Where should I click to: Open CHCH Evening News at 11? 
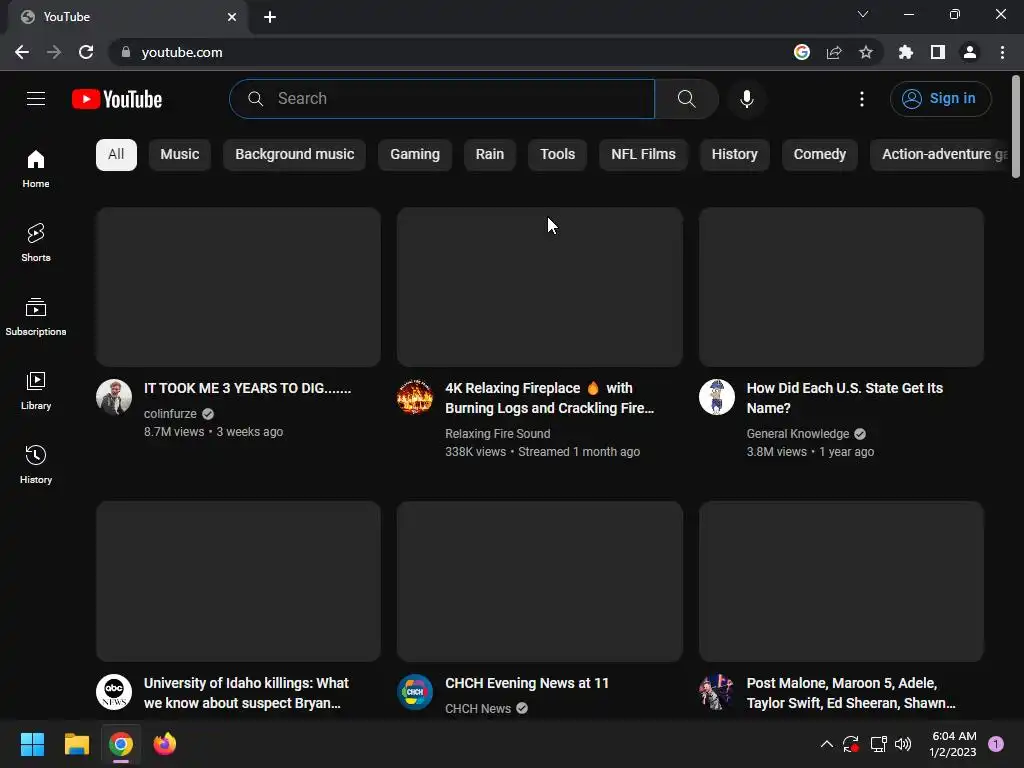(527, 683)
